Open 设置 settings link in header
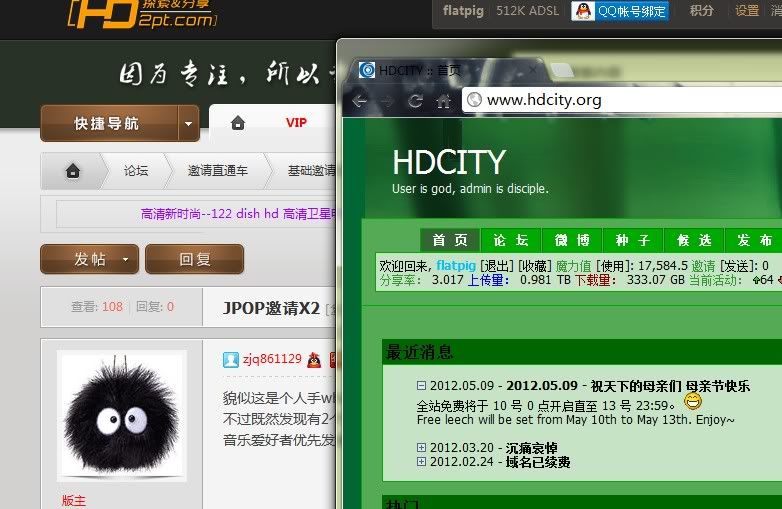 click(747, 10)
